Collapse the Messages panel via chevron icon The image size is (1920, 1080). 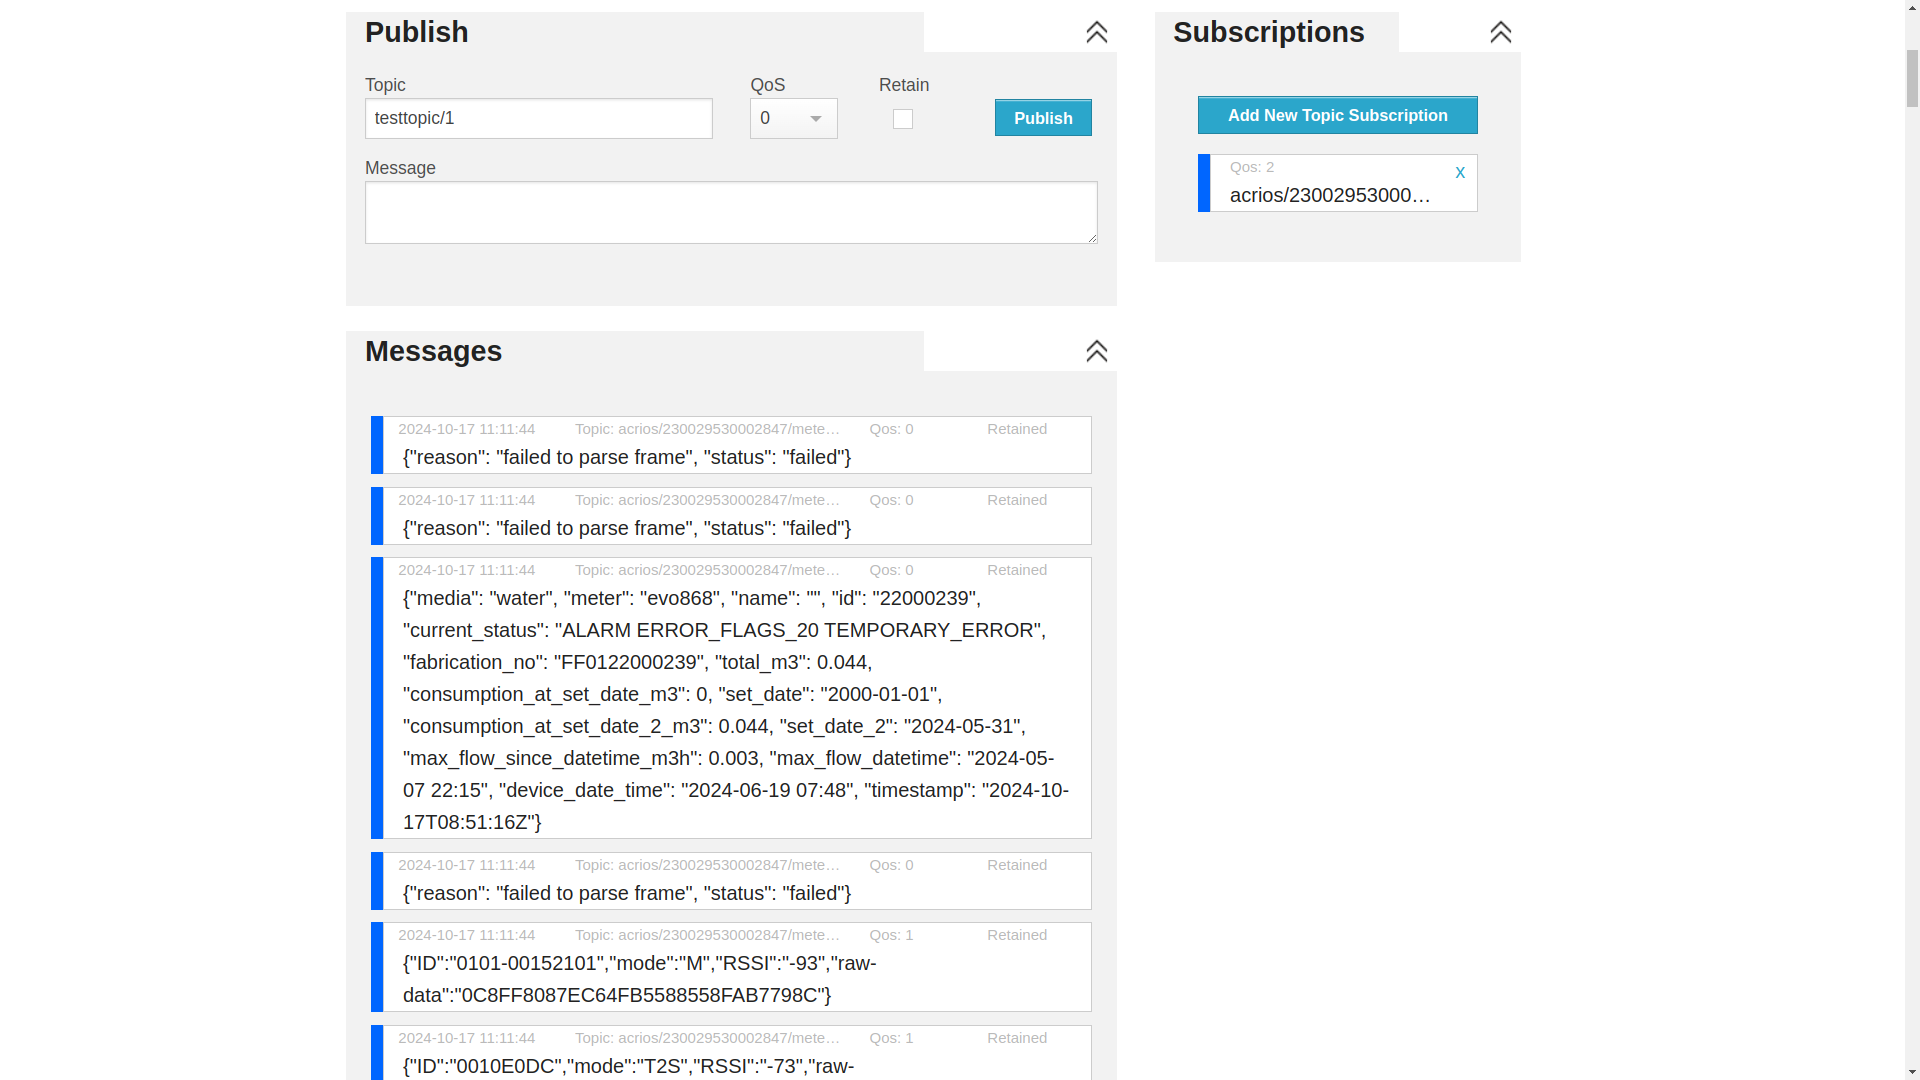(1096, 352)
